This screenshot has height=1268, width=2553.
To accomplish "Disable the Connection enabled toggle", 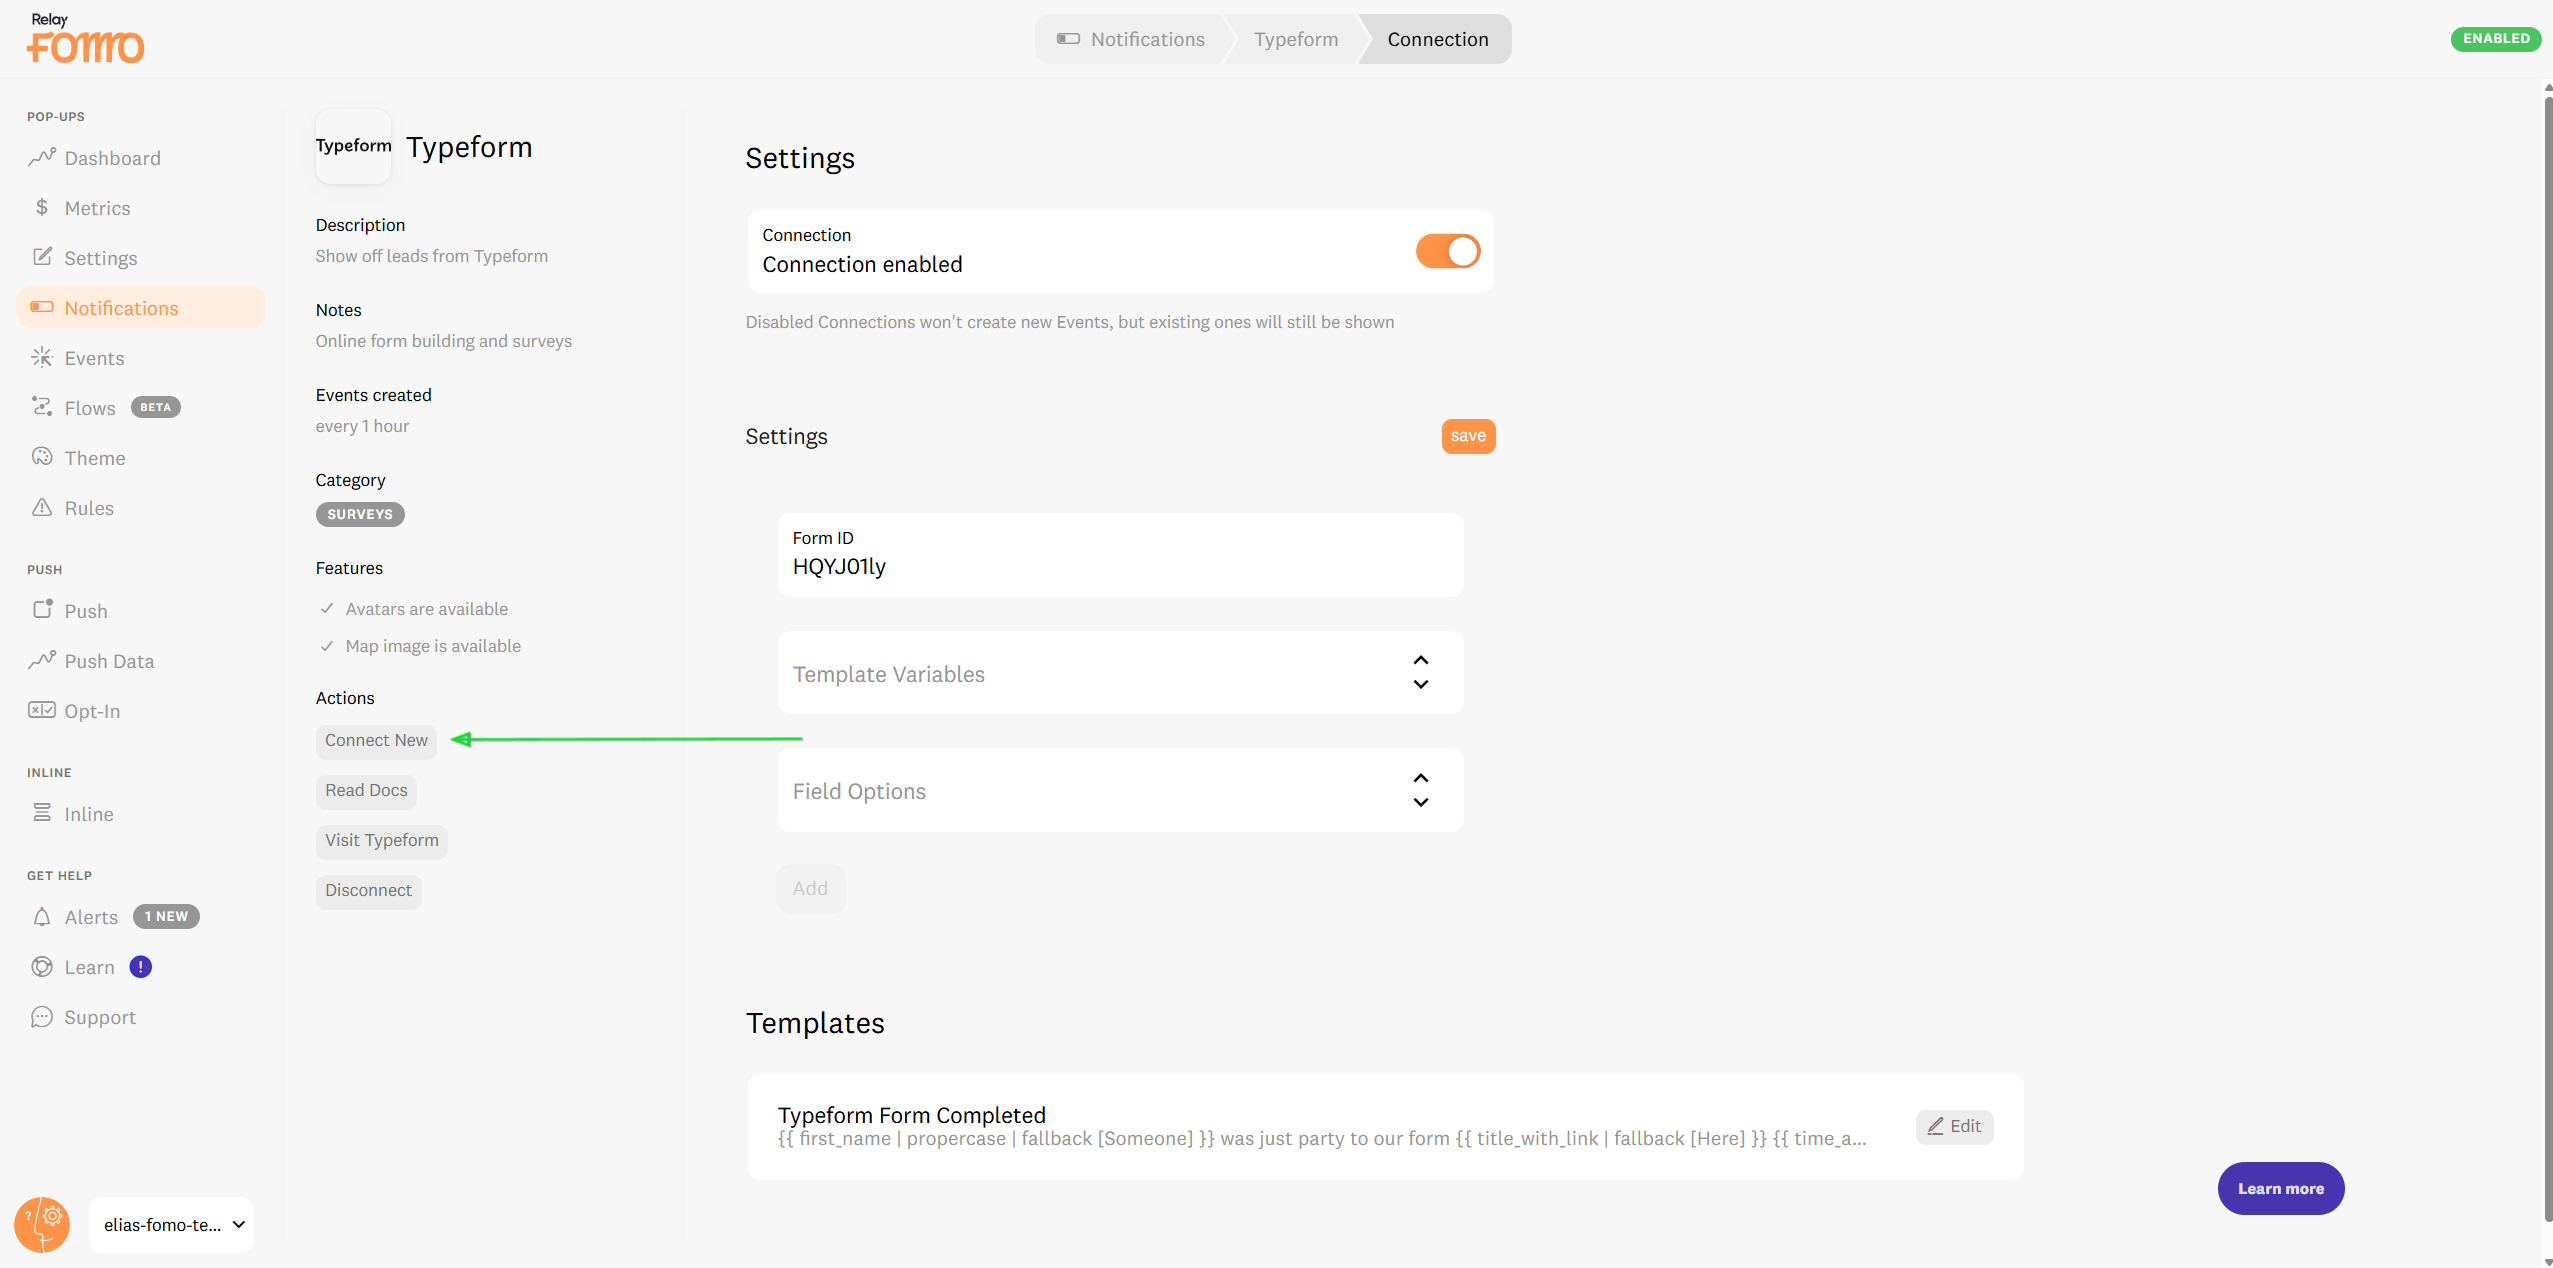I will pos(1447,251).
